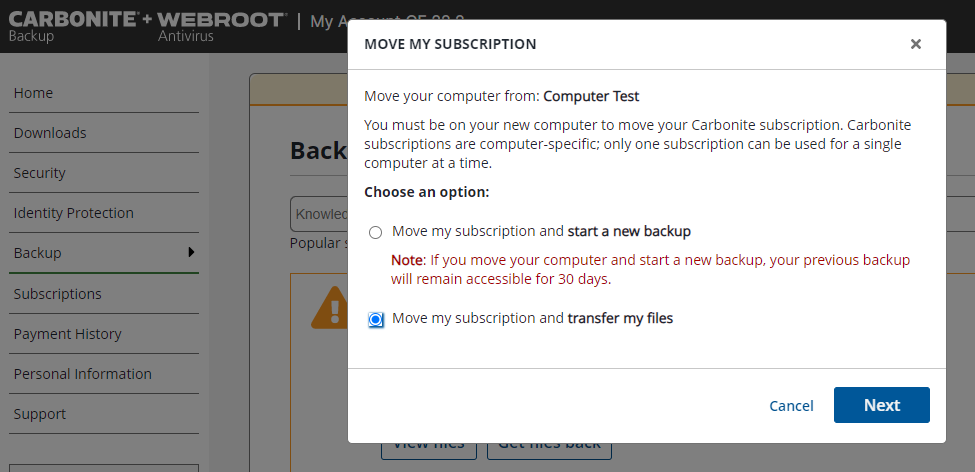
Task: Open Personal Information settings
Action: [82, 374]
